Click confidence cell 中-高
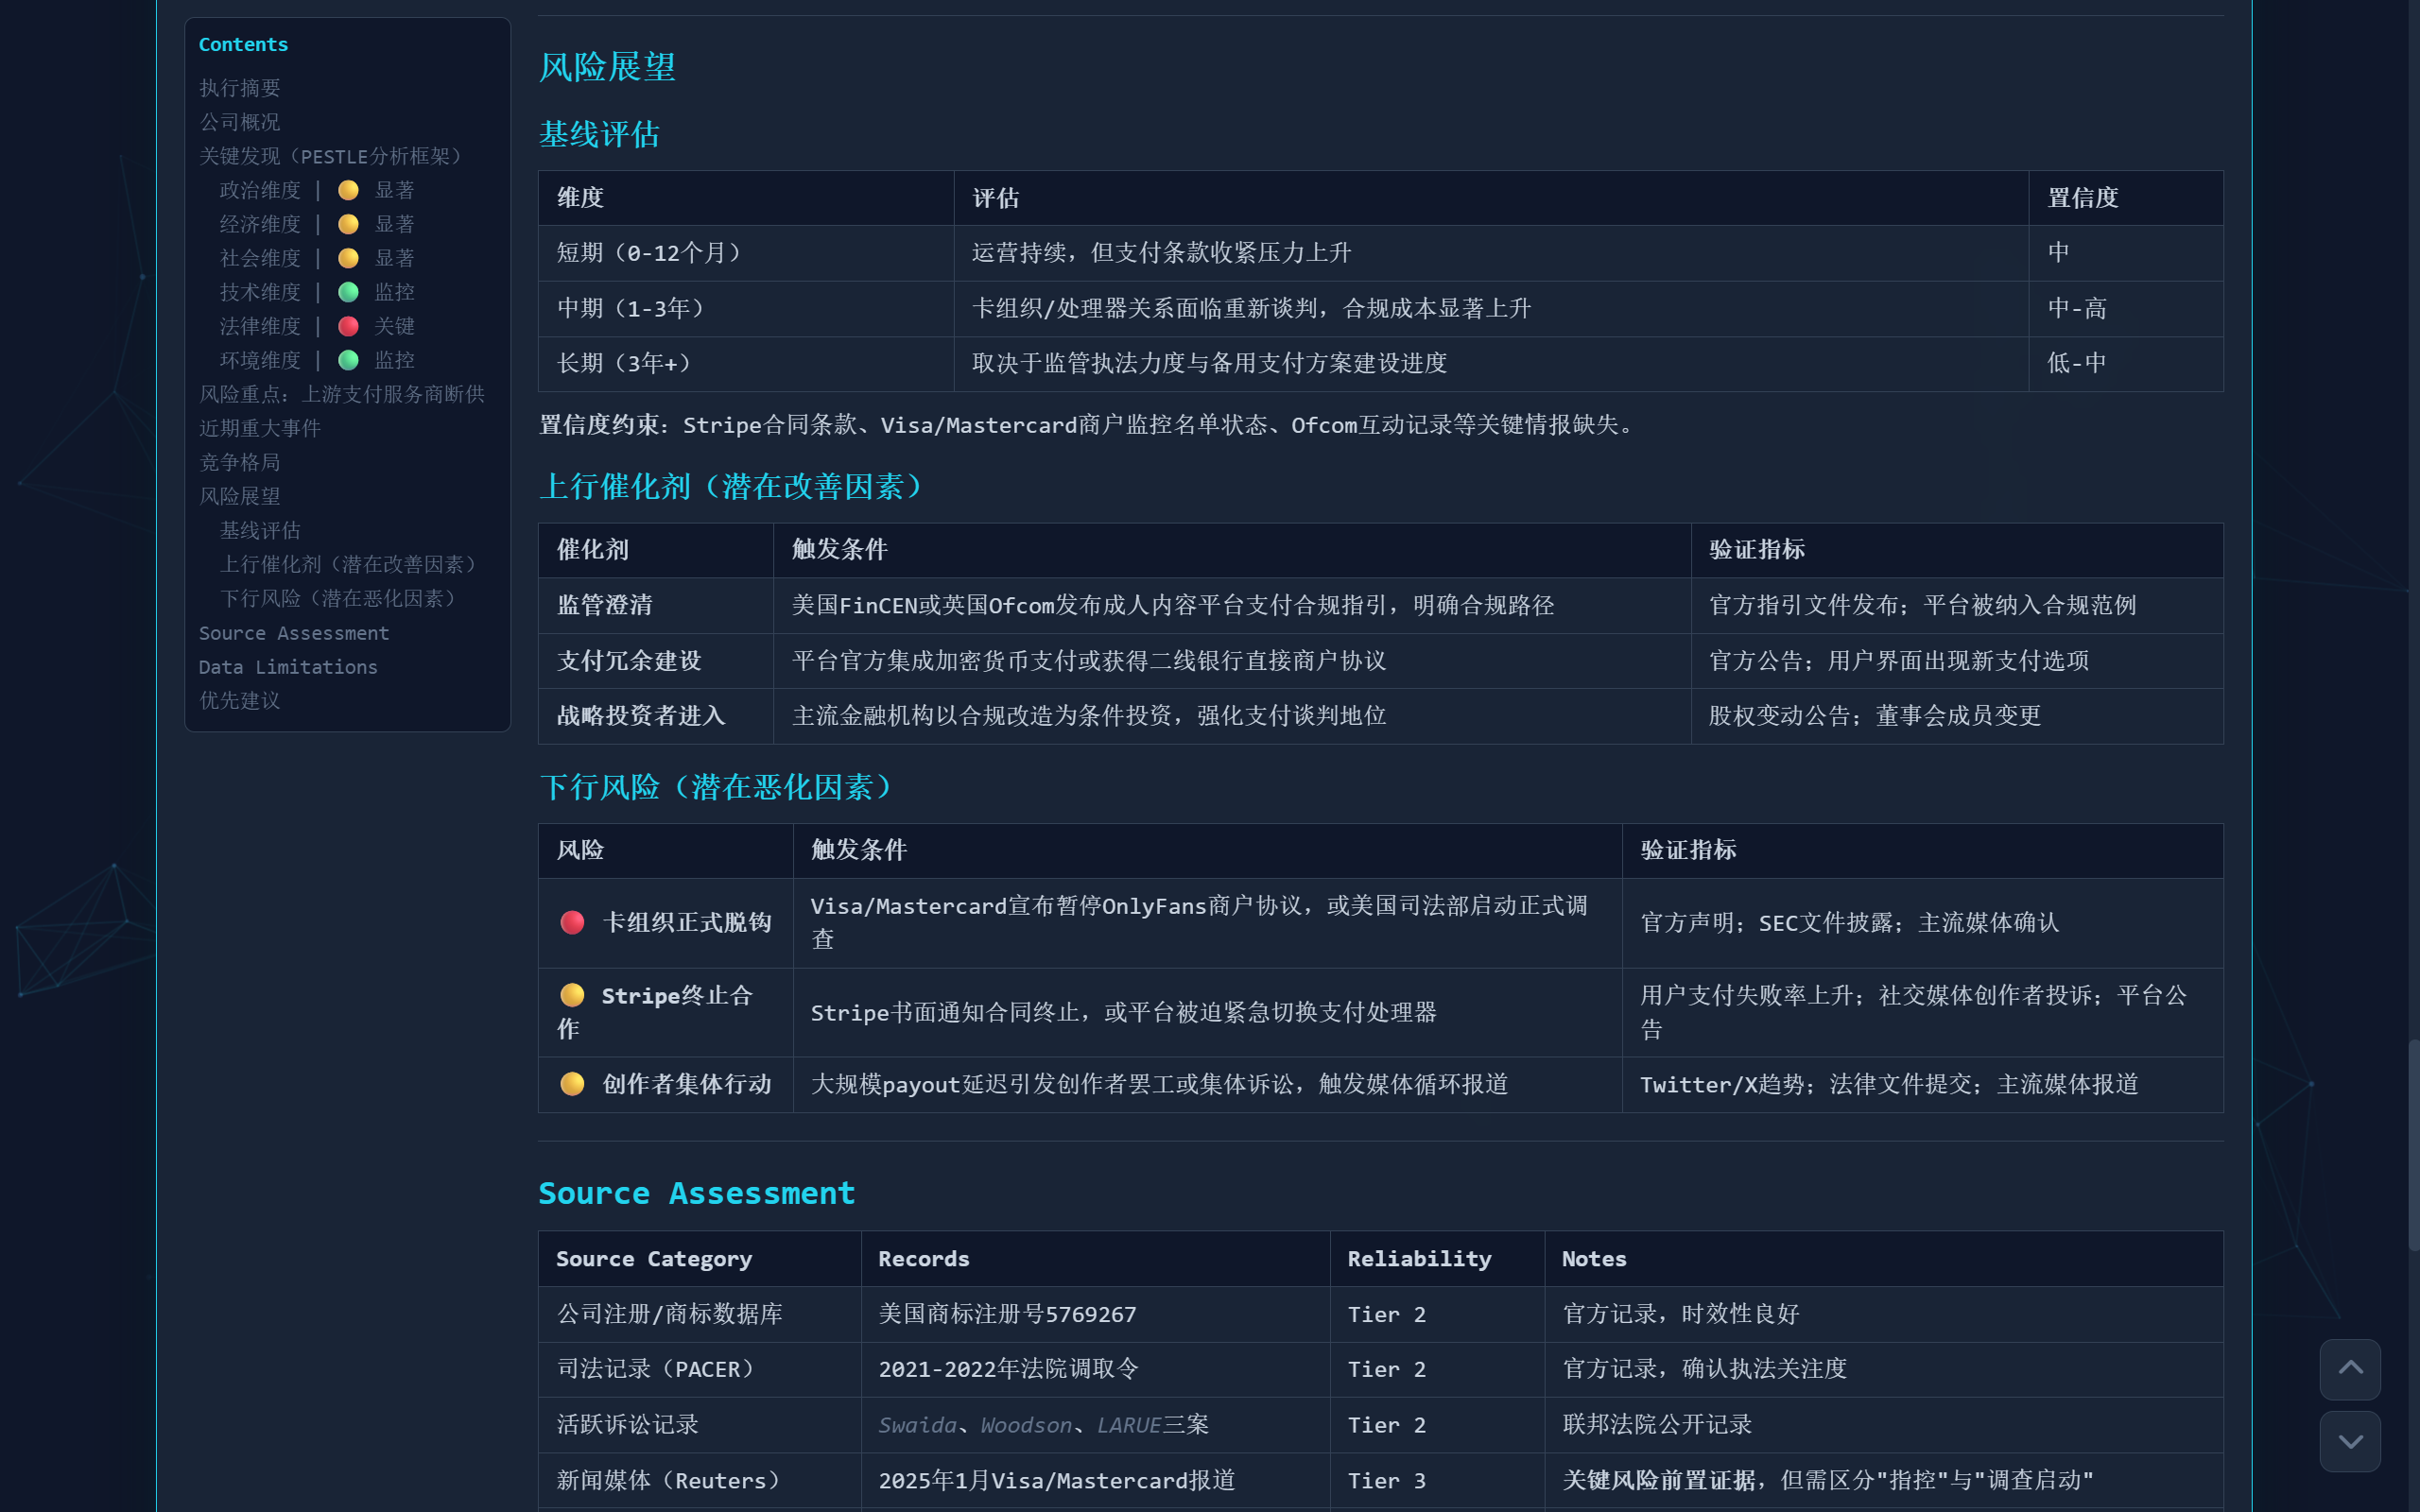2420x1512 pixels. 2126,308
